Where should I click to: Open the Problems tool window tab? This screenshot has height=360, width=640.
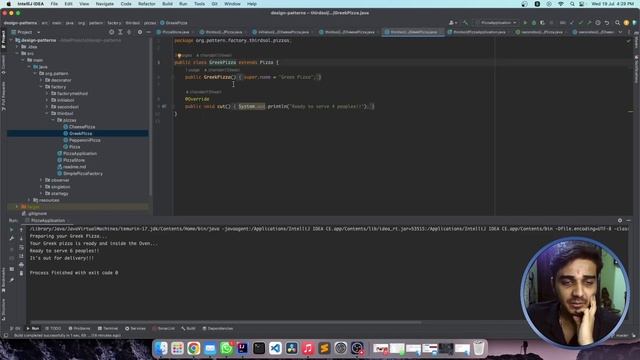[x=79, y=329]
